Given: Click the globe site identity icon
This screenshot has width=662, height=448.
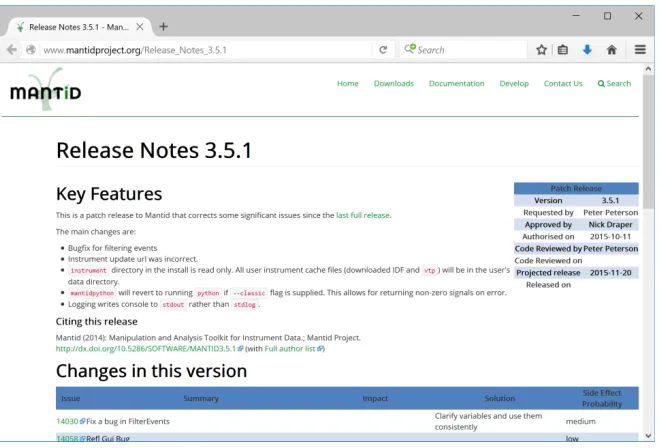Looking at the screenshot, I should 31,50.
